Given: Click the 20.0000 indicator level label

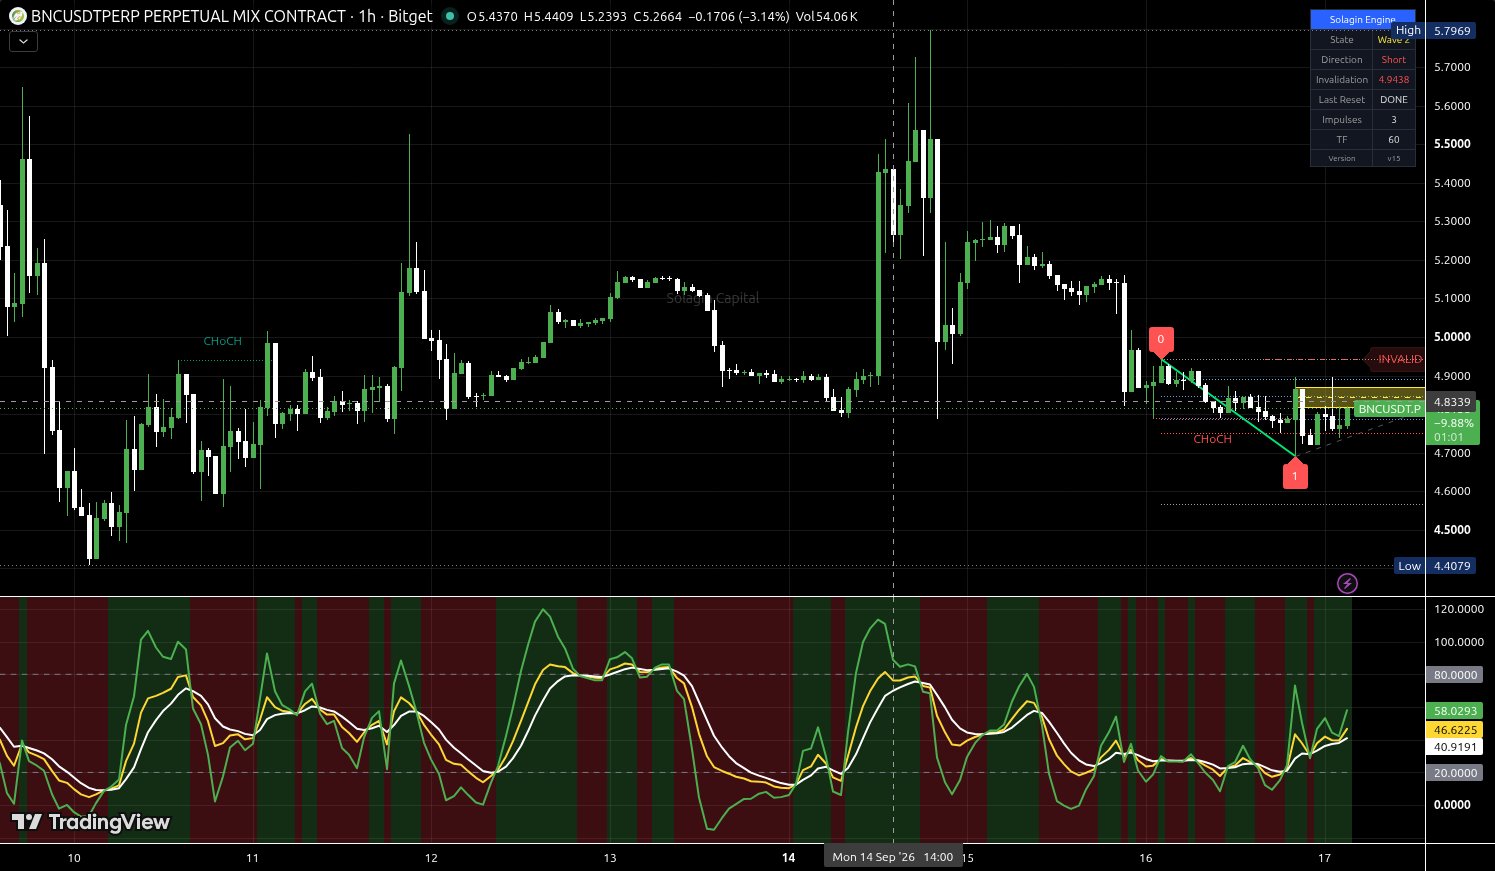Looking at the screenshot, I should (1455, 773).
